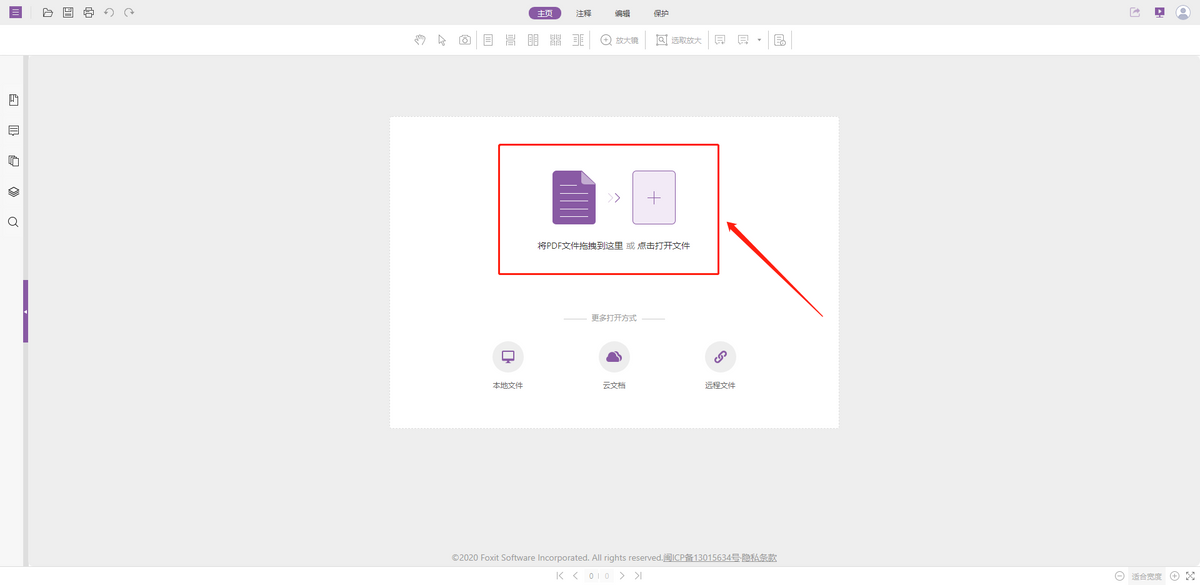Switch to the 主页 tab
Screen dimensions: 1200x585
tap(545, 13)
